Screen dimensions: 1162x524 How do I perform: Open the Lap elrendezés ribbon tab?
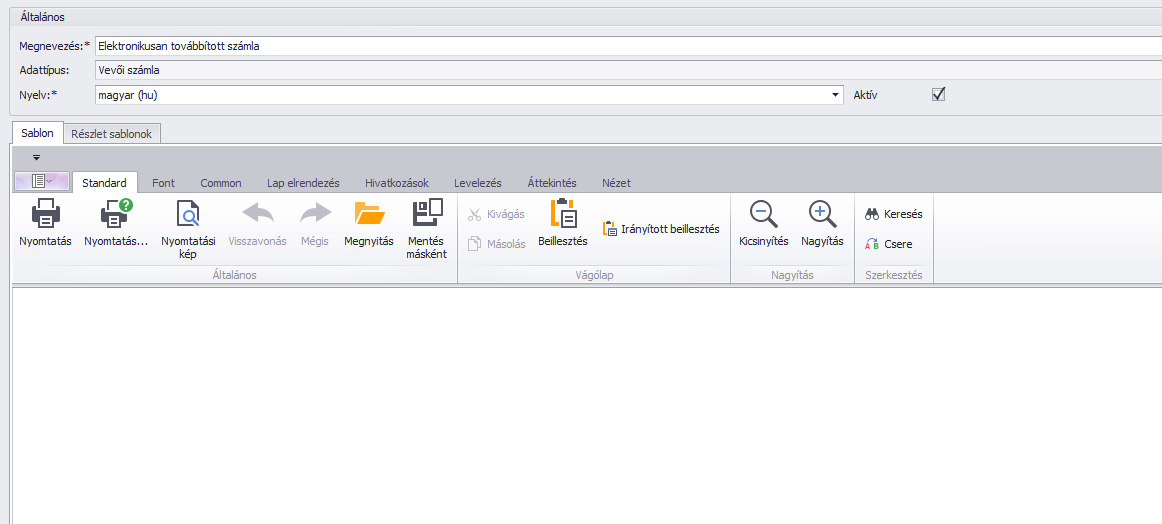tap(303, 183)
